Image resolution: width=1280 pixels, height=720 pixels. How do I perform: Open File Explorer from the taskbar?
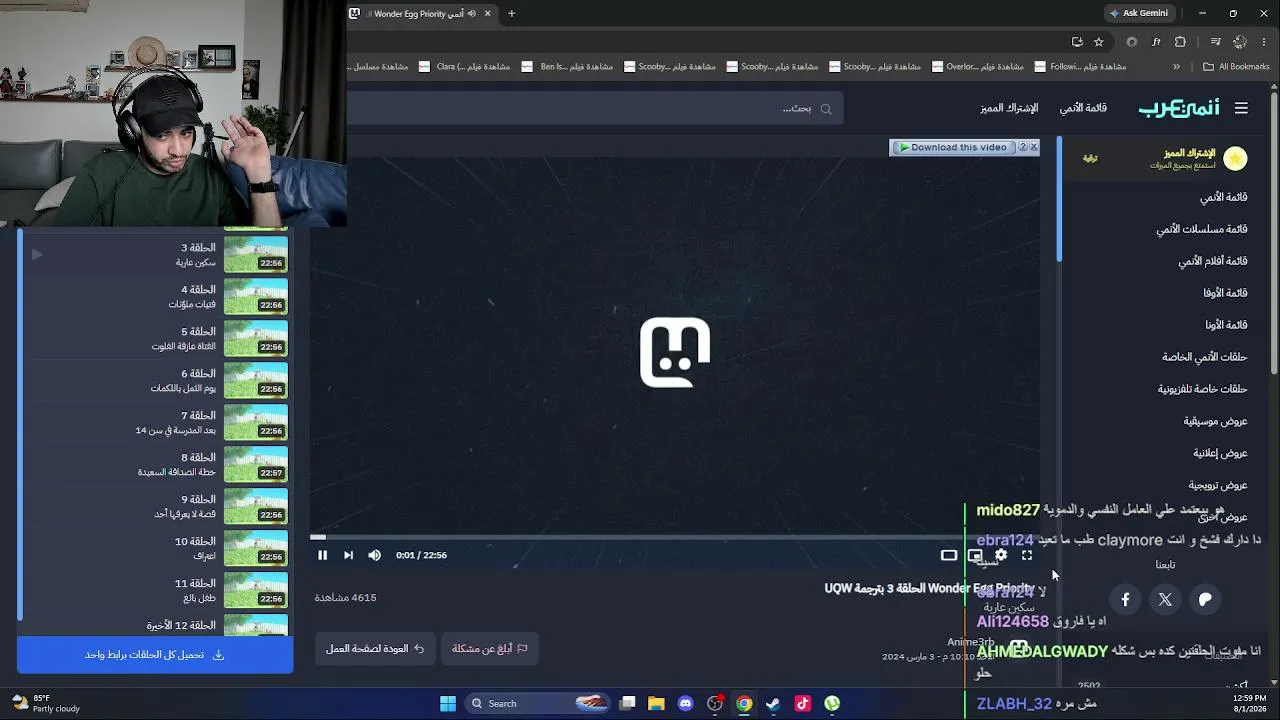tap(656, 703)
